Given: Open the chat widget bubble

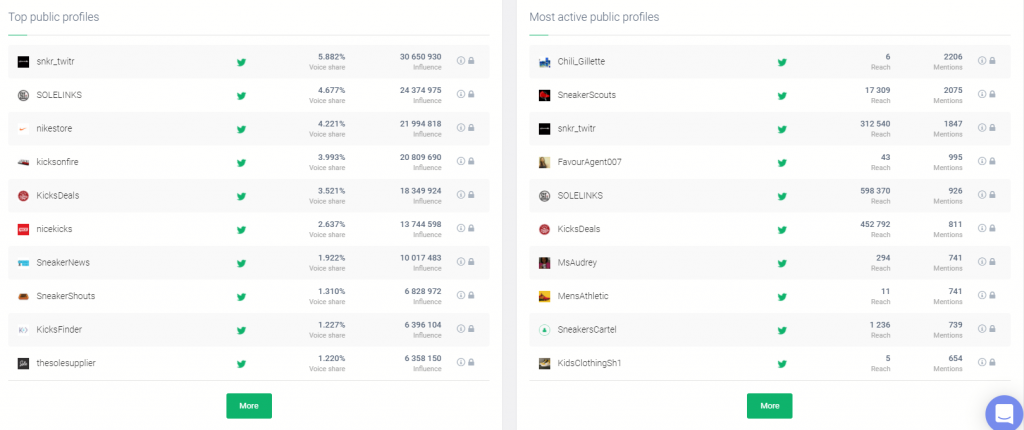Looking at the screenshot, I should (x=1004, y=413).
